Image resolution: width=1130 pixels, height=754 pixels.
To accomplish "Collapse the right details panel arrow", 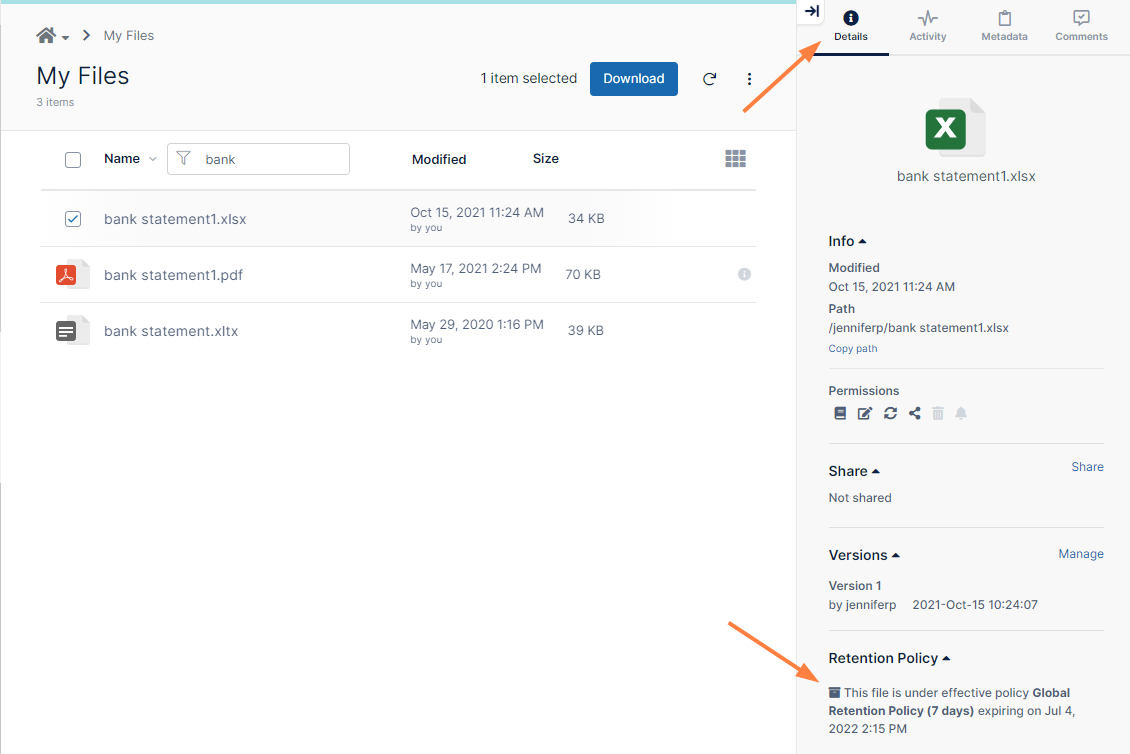I will point(812,12).
